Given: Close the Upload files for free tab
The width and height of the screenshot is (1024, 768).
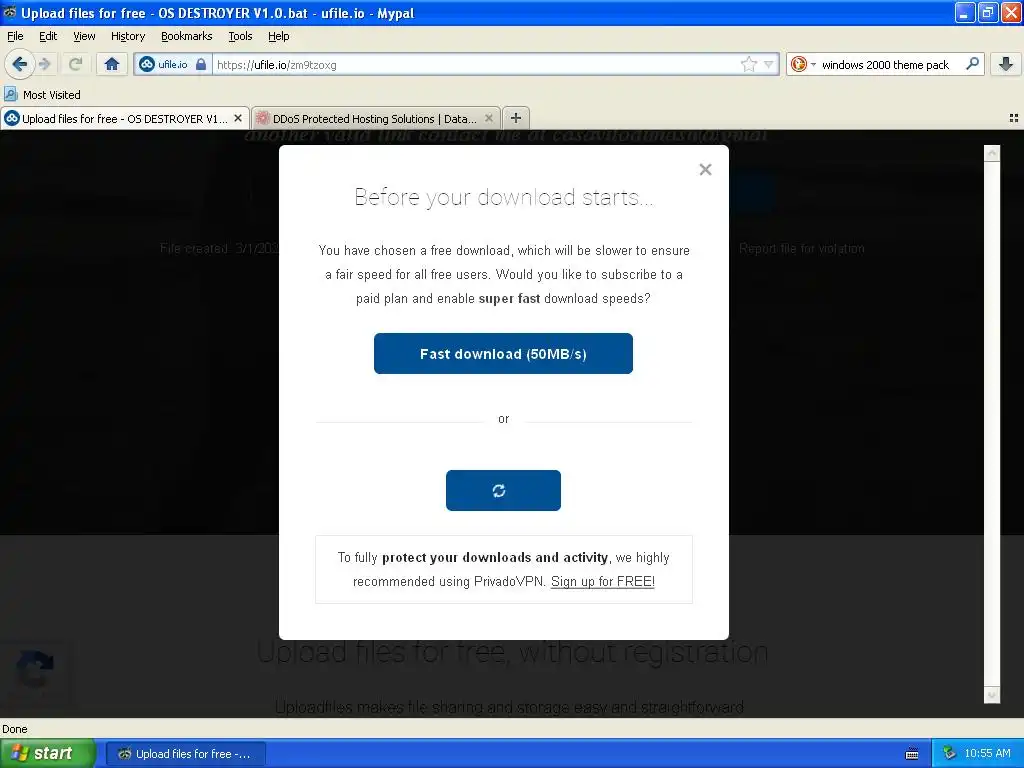Looking at the screenshot, I should tap(238, 118).
